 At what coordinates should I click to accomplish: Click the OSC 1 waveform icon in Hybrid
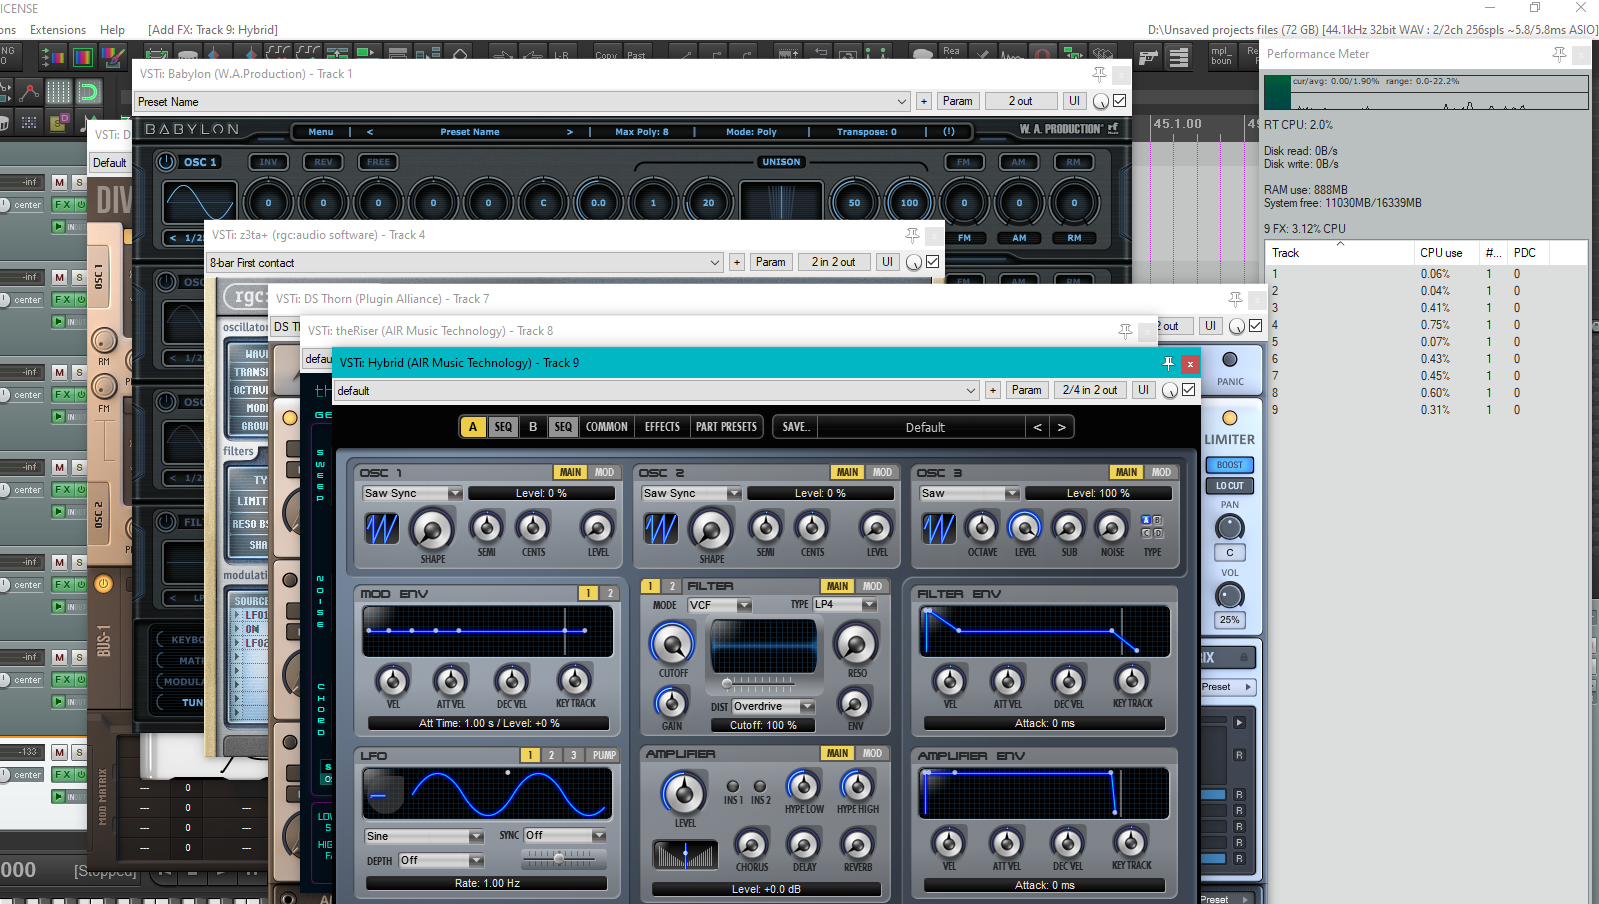(x=382, y=528)
